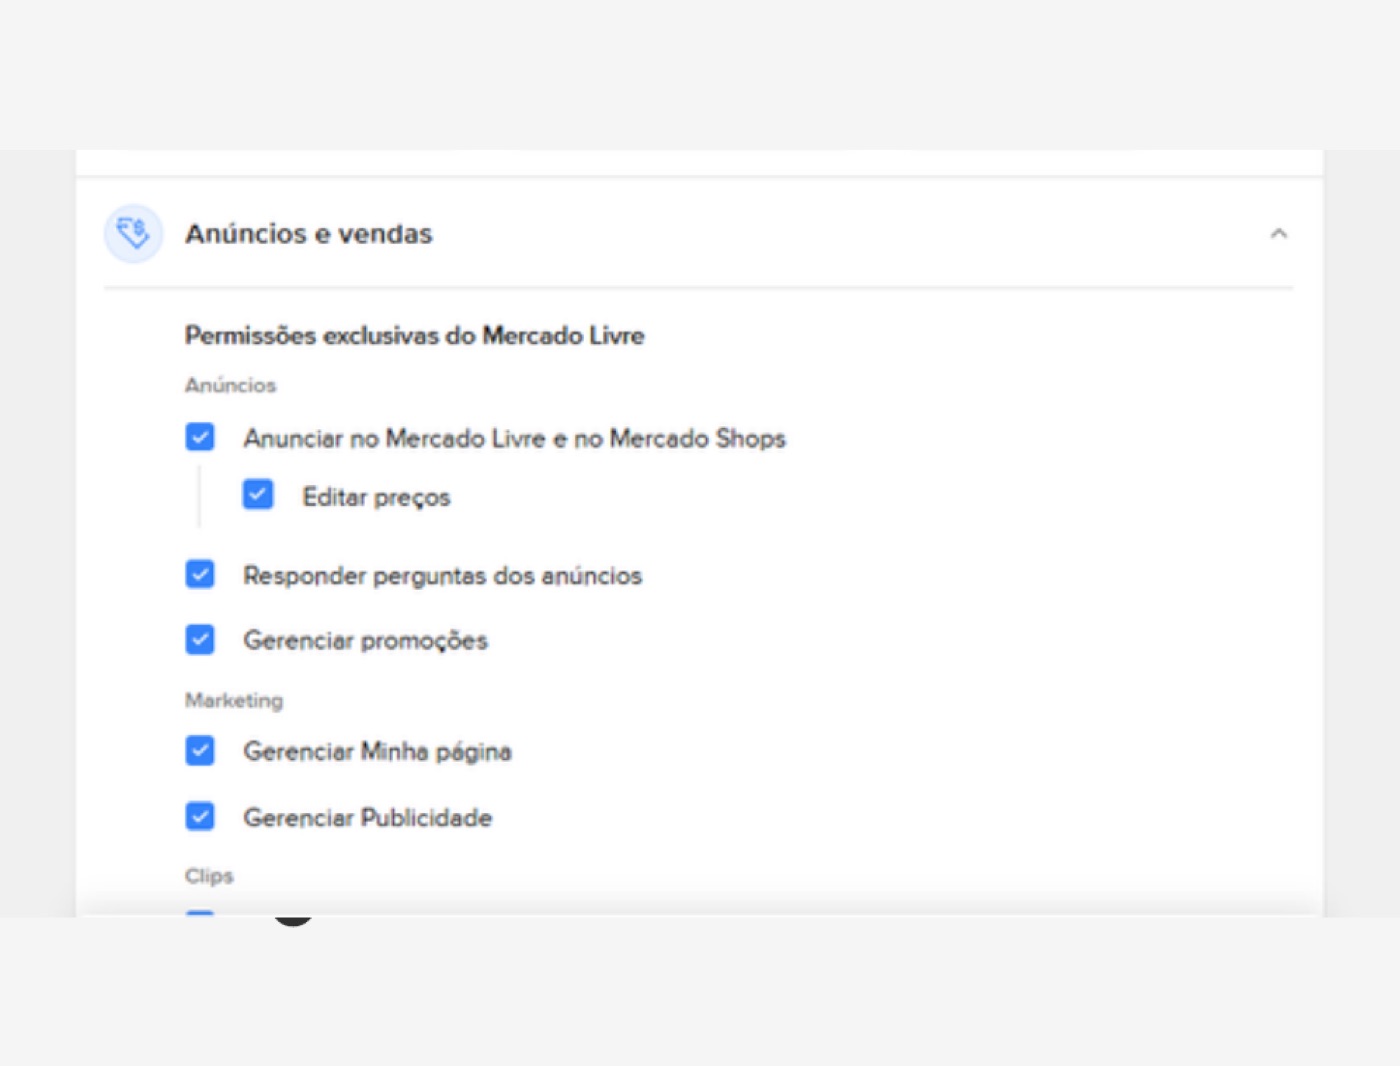
Task: Click Permissões exclusivas do Mercado Livre text
Action: click(415, 336)
